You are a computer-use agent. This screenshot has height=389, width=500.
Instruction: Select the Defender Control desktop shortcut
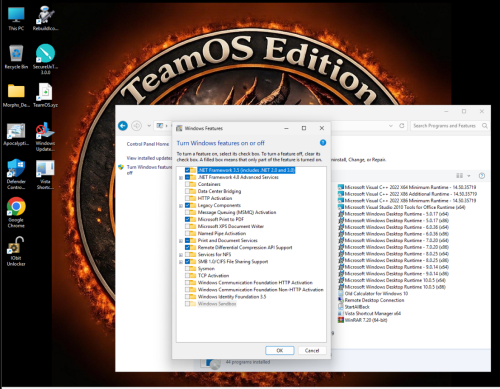pos(16,174)
